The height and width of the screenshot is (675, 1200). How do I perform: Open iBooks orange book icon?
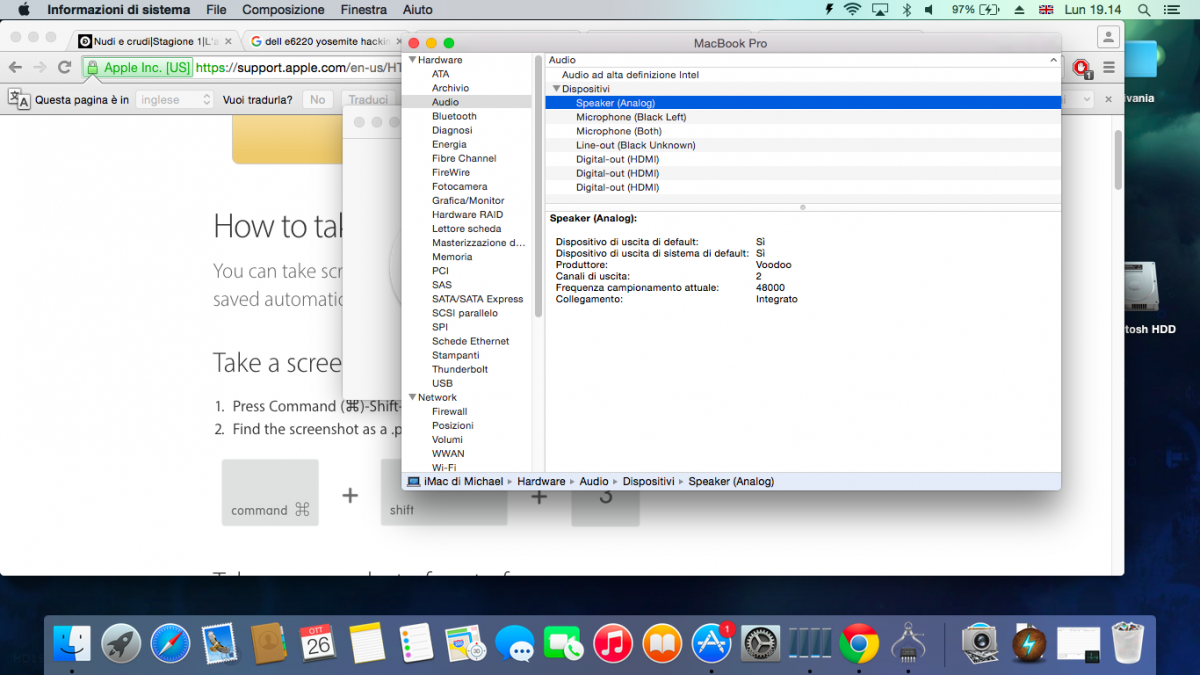(x=662, y=643)
